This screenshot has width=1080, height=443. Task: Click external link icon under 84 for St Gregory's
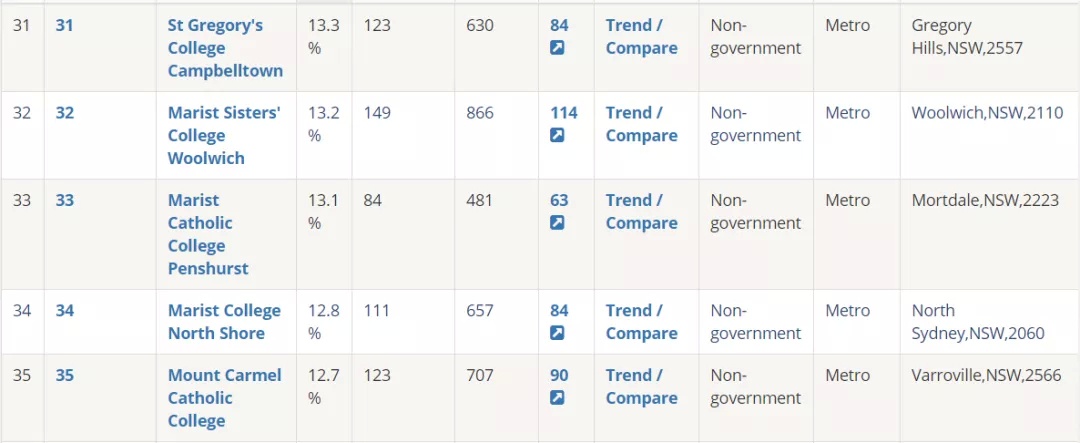click(557, 48)
